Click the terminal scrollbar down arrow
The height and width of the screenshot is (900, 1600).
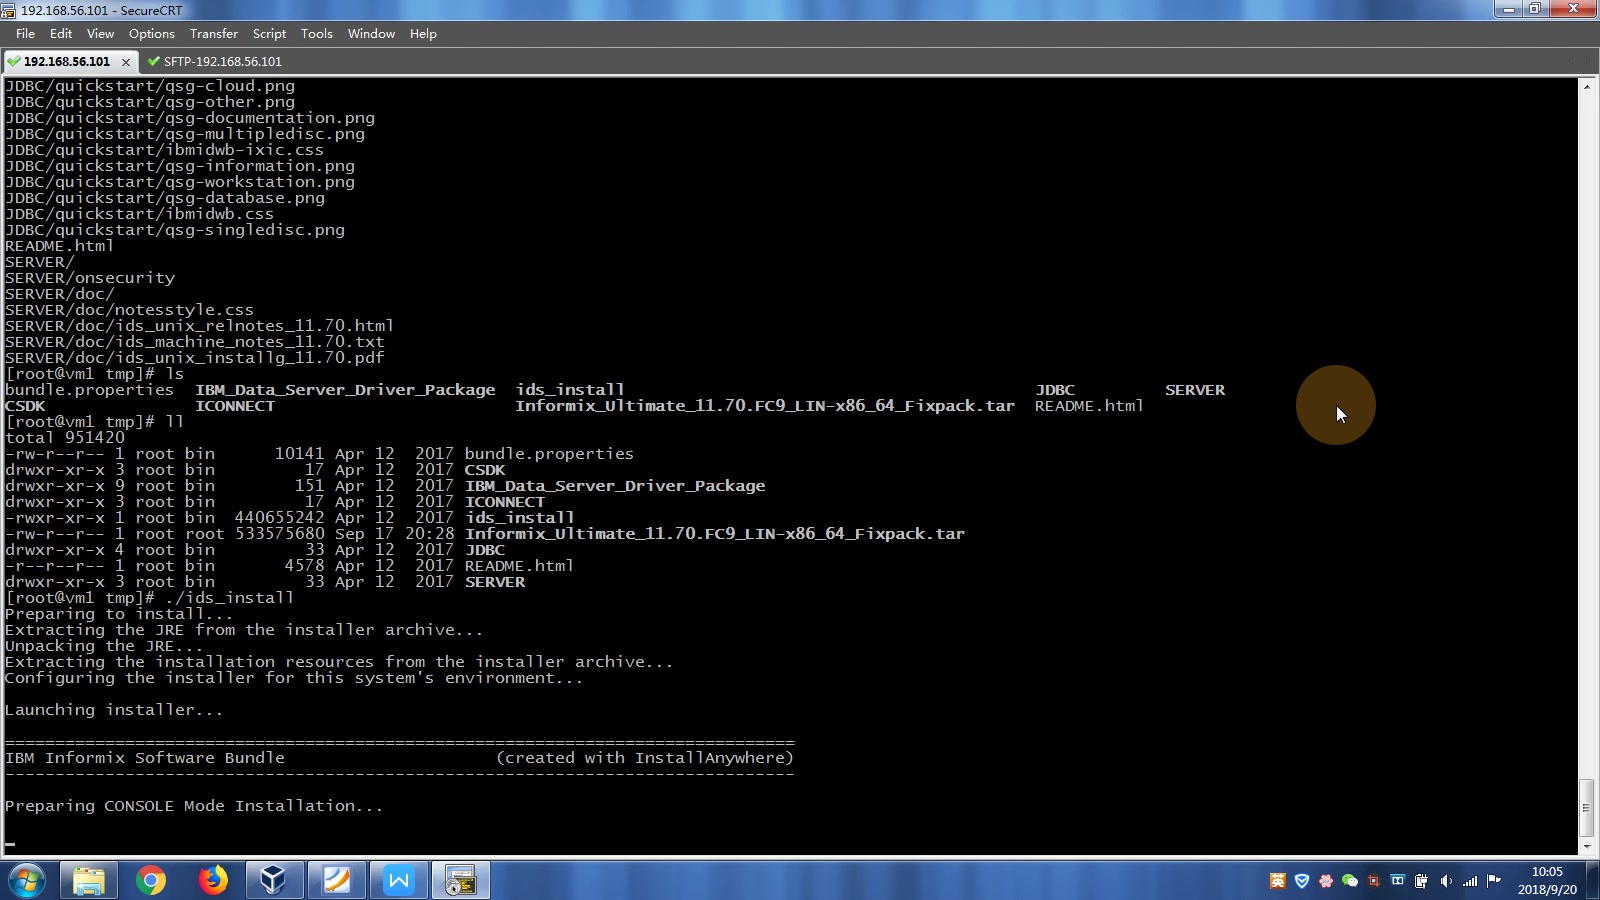[1587, 847]
